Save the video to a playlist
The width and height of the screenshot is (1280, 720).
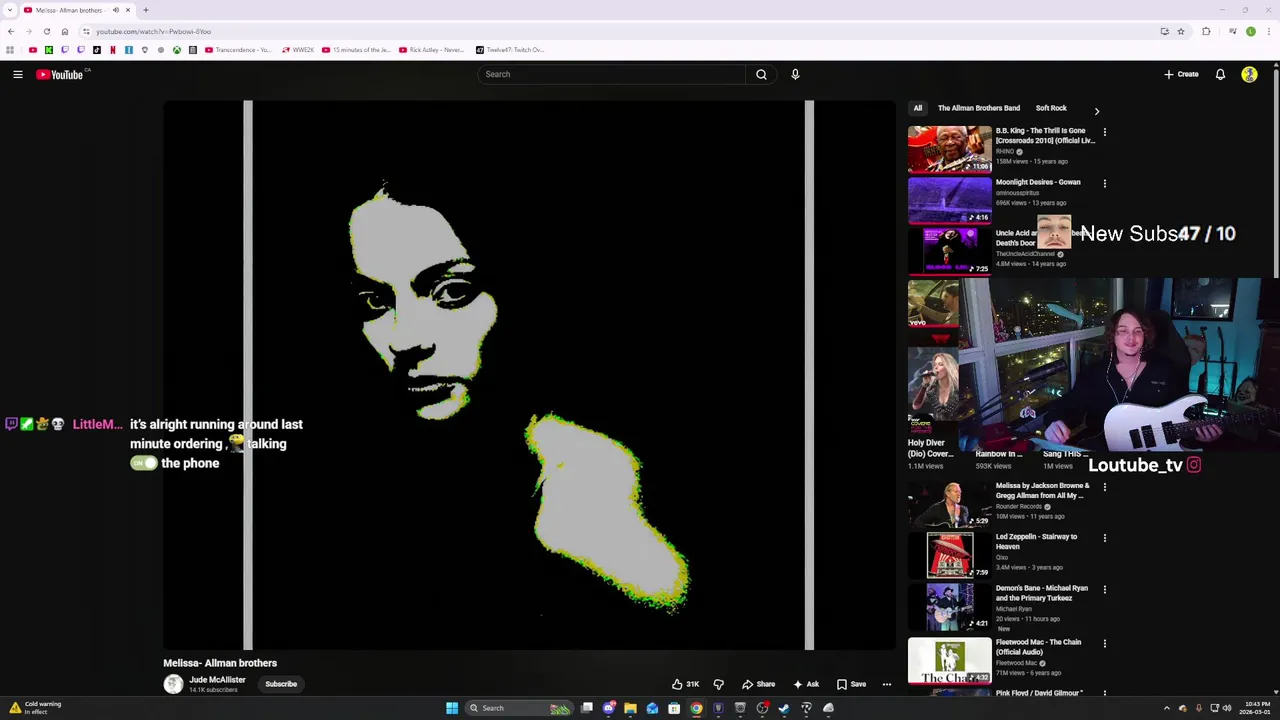pyautogui.click(x=851, y=684)
